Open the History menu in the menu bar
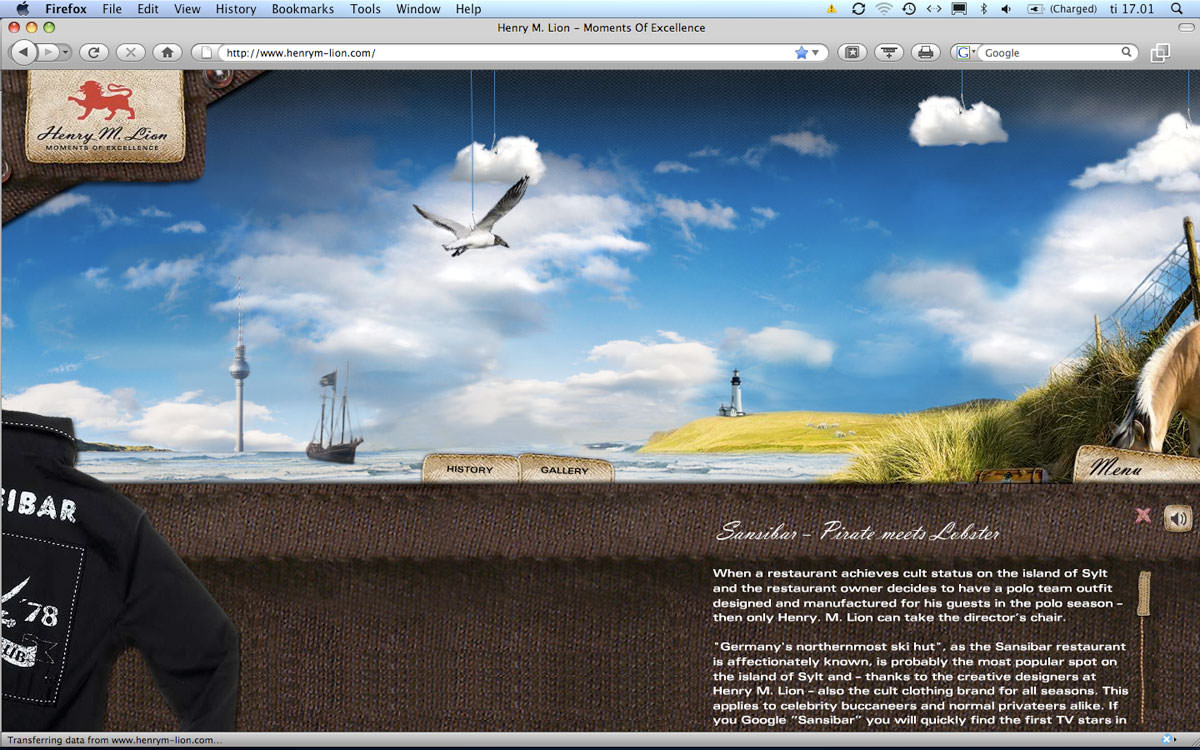 tap(236, 9)
